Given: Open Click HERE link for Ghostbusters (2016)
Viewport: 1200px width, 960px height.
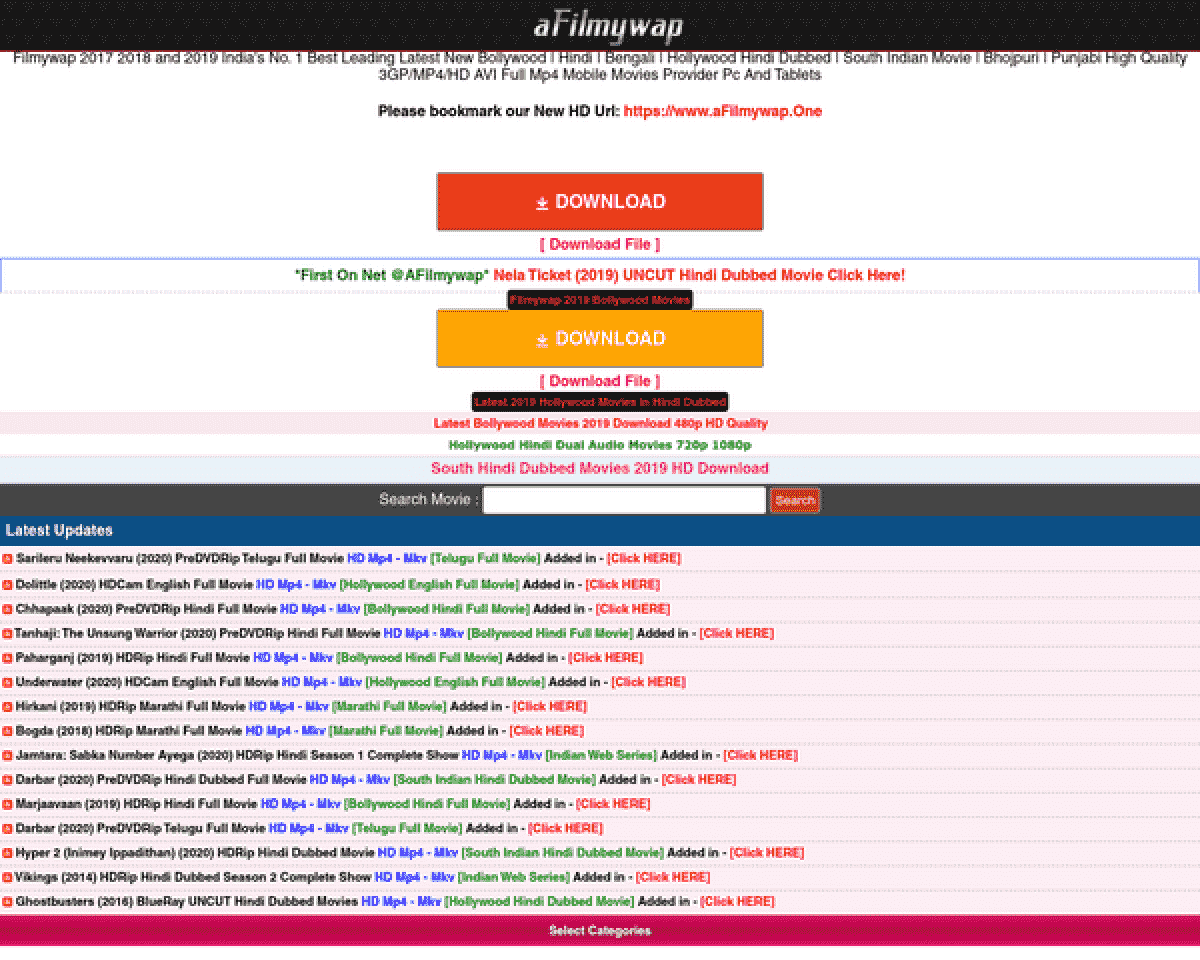Looking at the screenshot, I should 737,901.
